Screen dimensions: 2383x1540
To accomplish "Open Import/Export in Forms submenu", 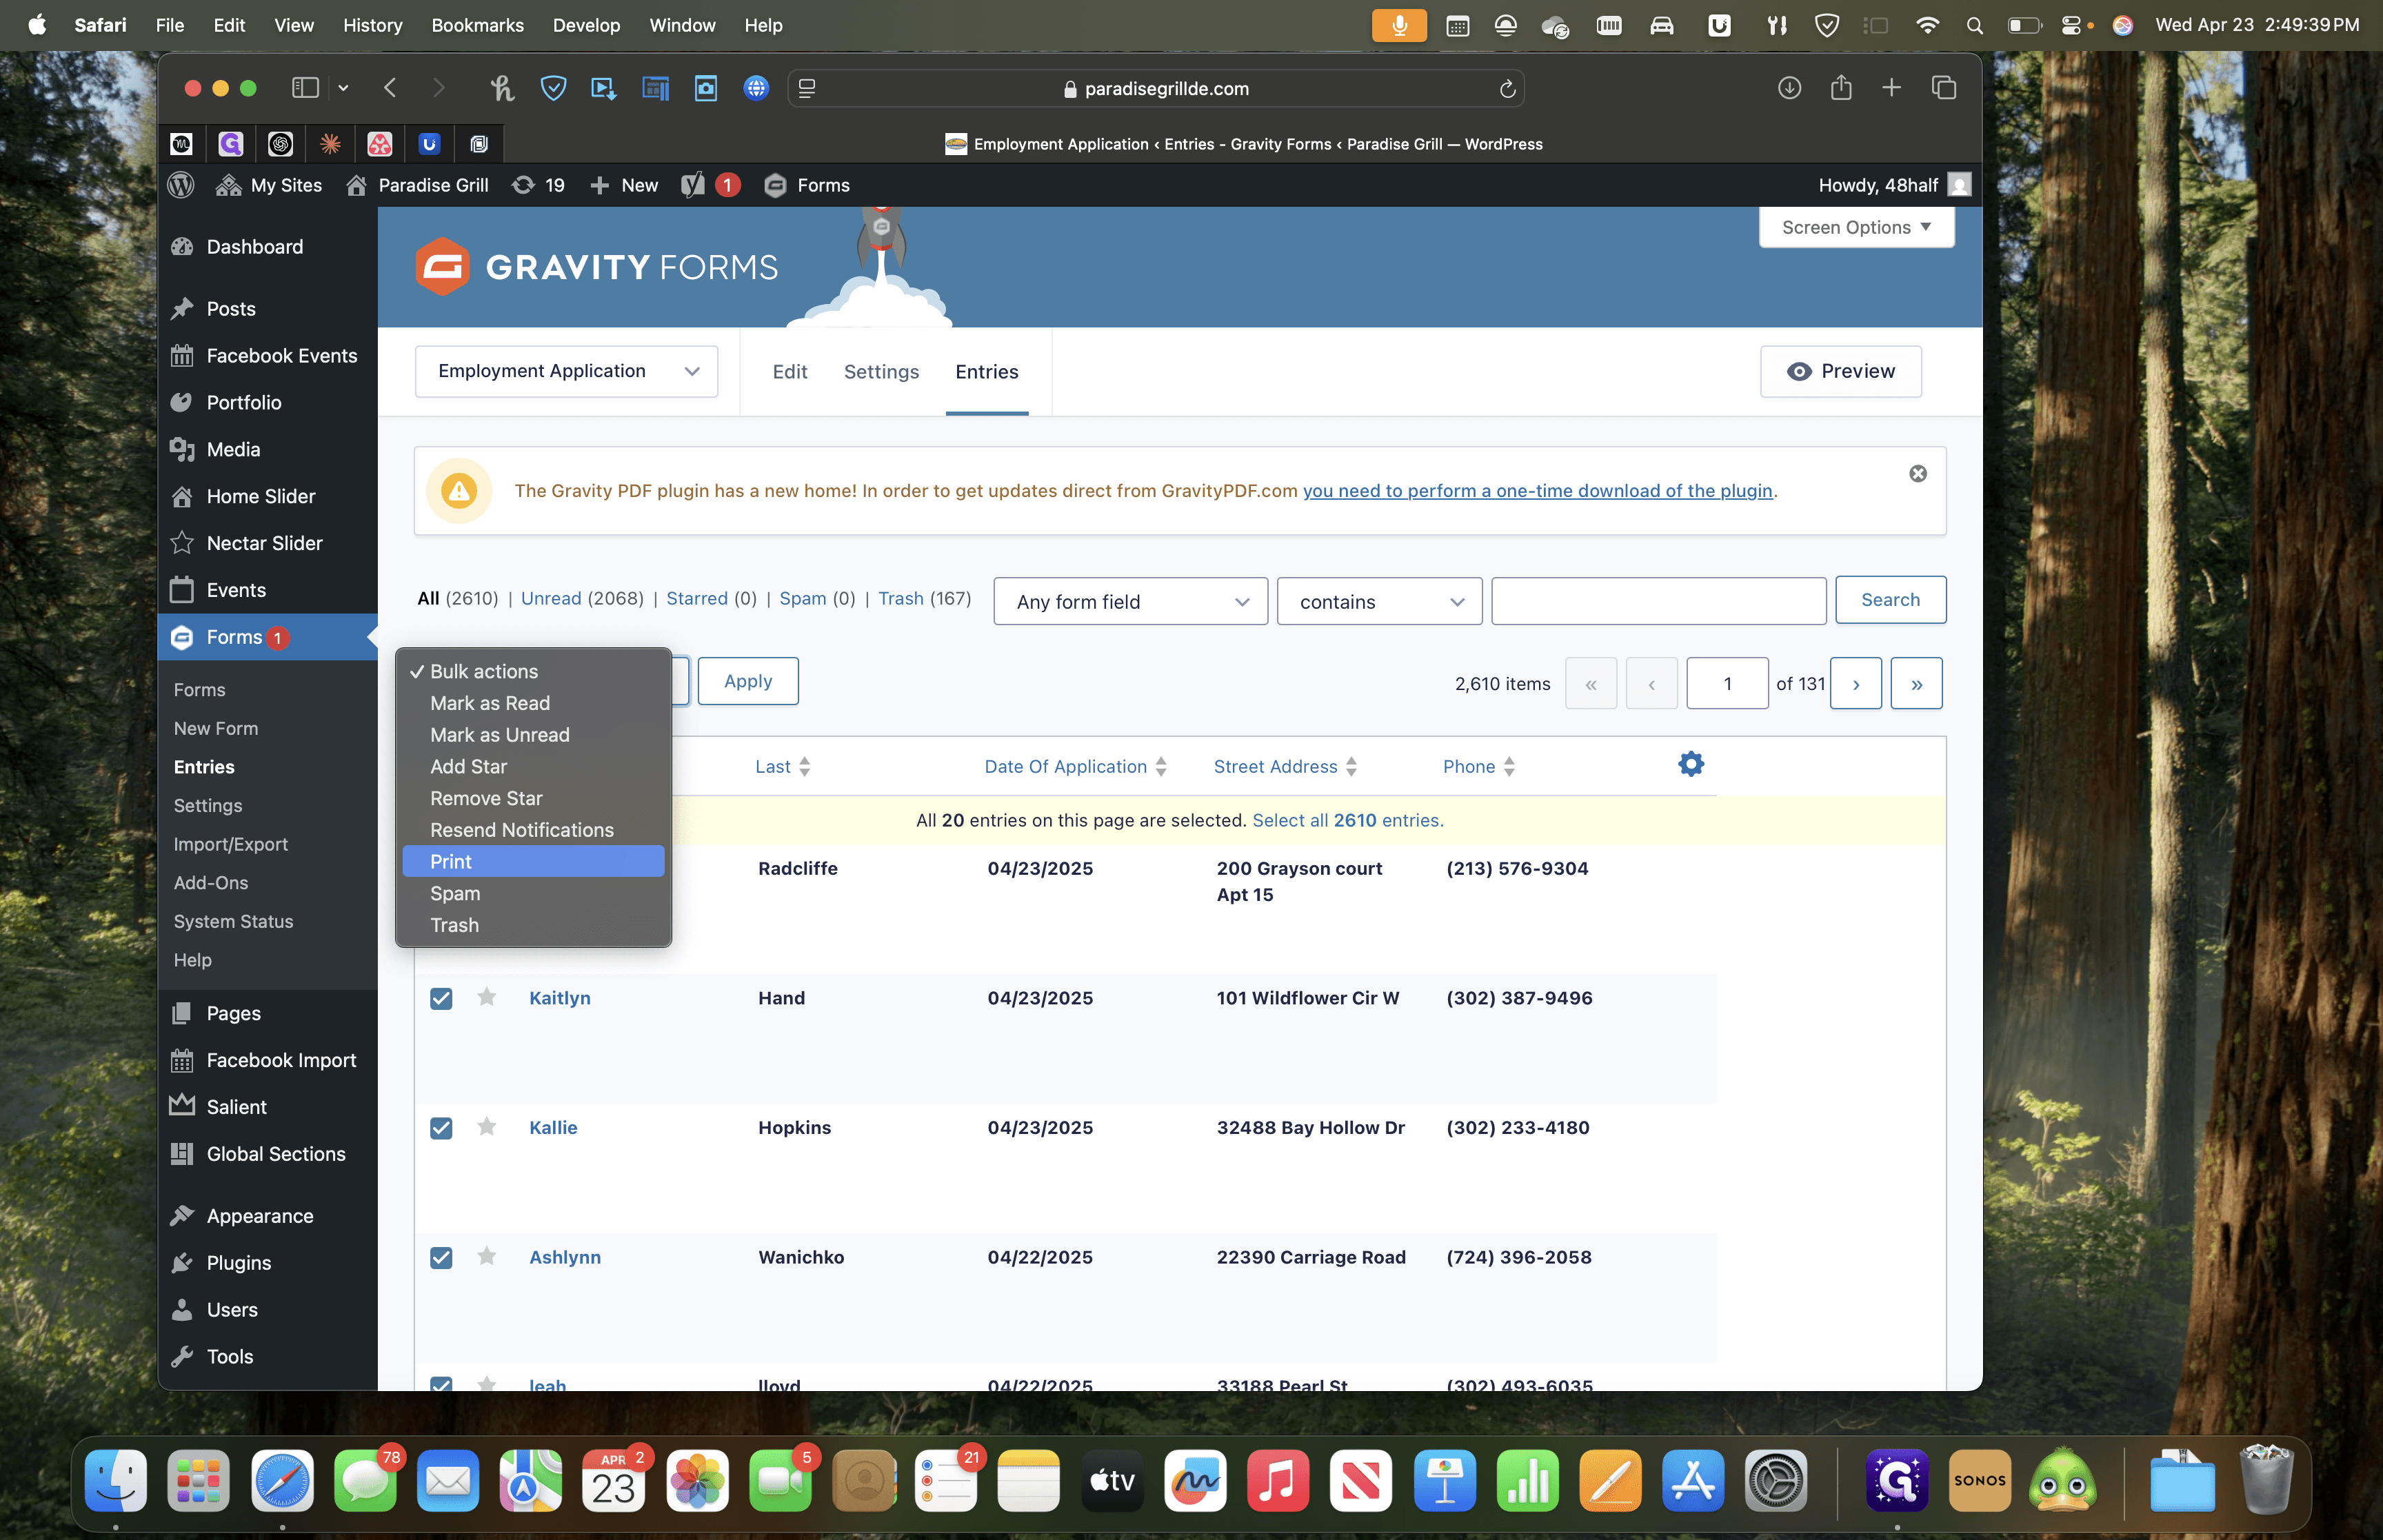I will (231, 844).
